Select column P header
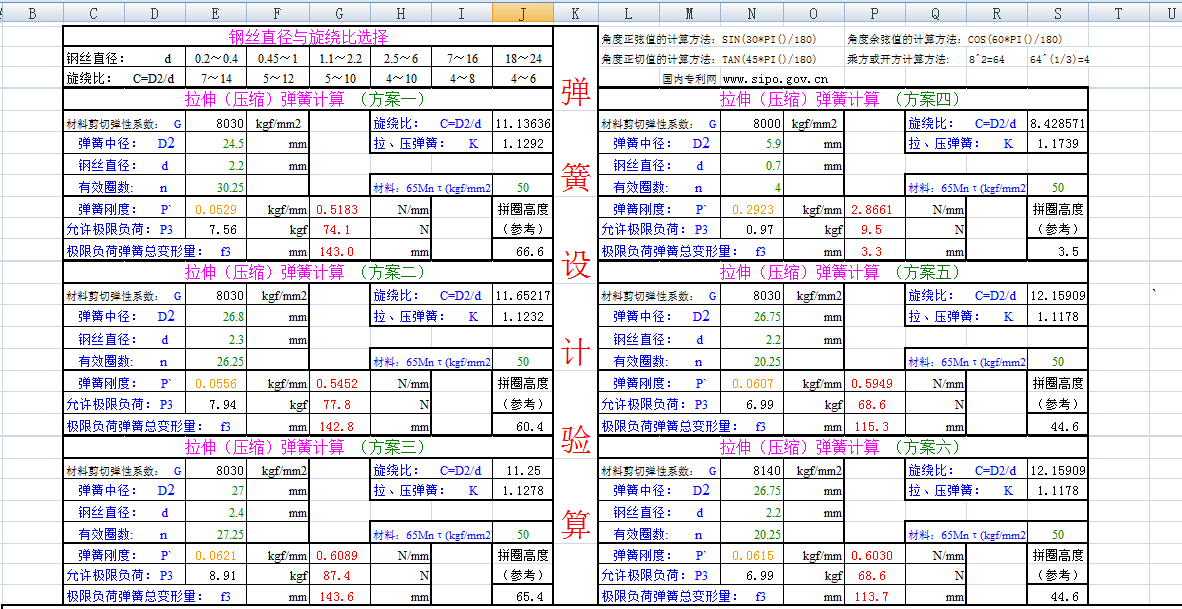Viewport: 1182px width, 609px height. (x=874, y=14)
